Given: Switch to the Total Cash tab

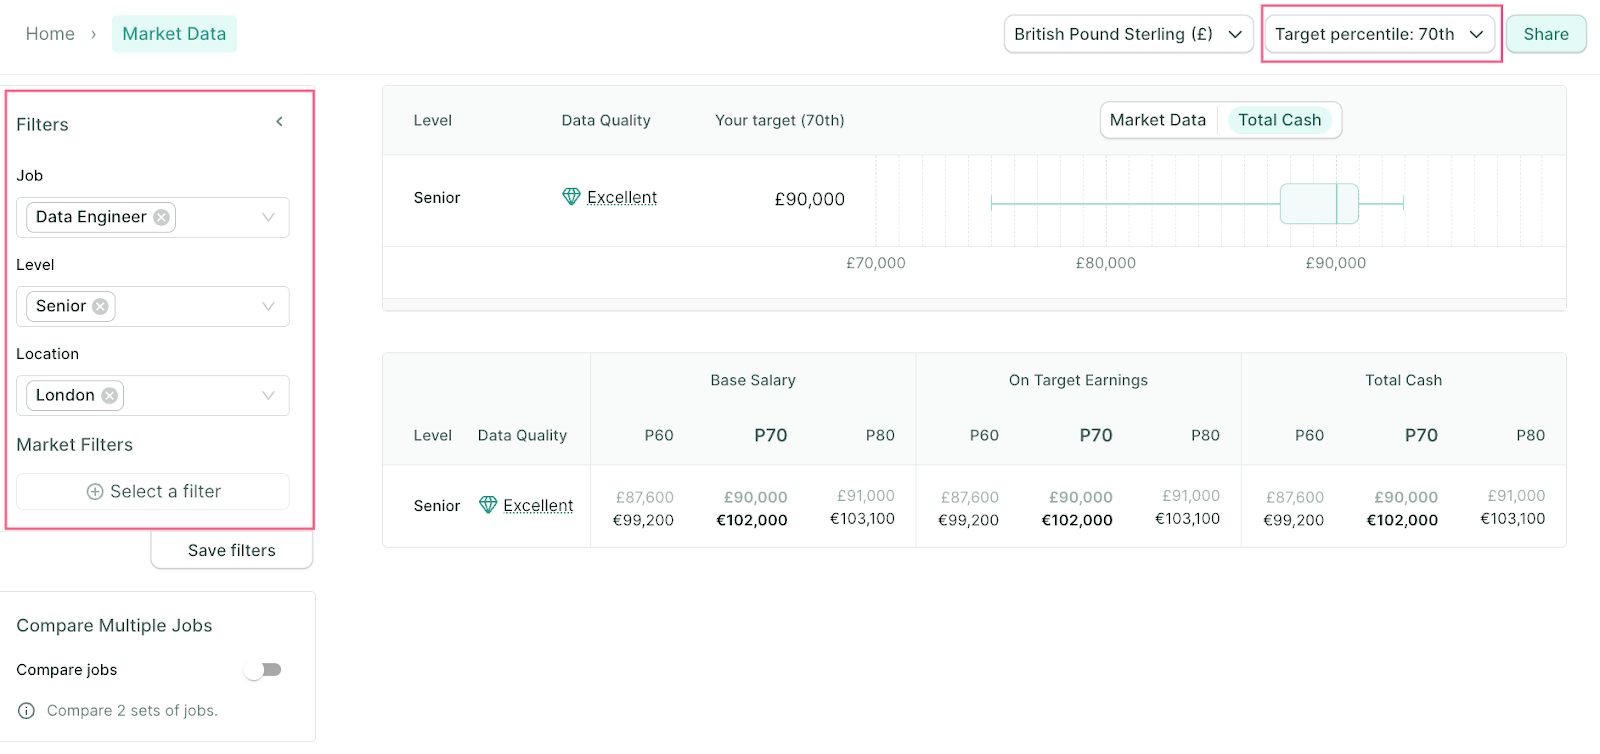Looking at the screenshot, I should [x=1279, y=120].
